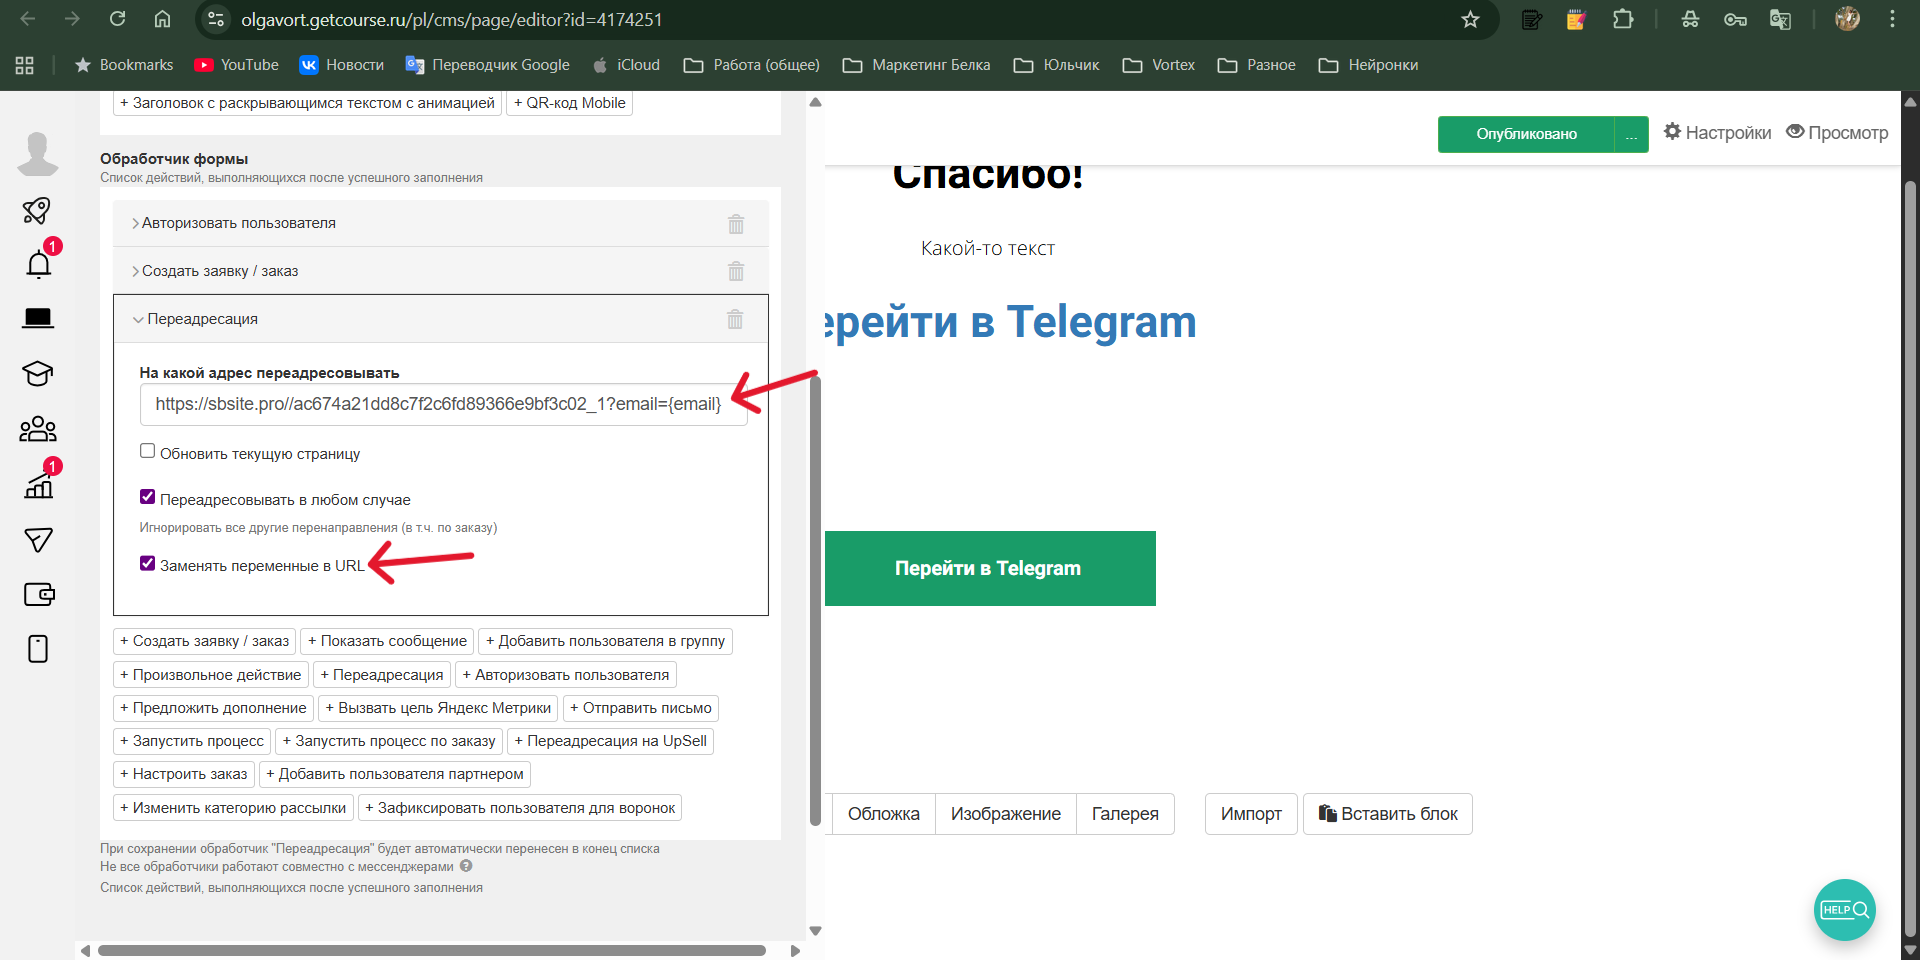Click the users group icon in sidebar
1920x960 pixels.
(37, 429)
